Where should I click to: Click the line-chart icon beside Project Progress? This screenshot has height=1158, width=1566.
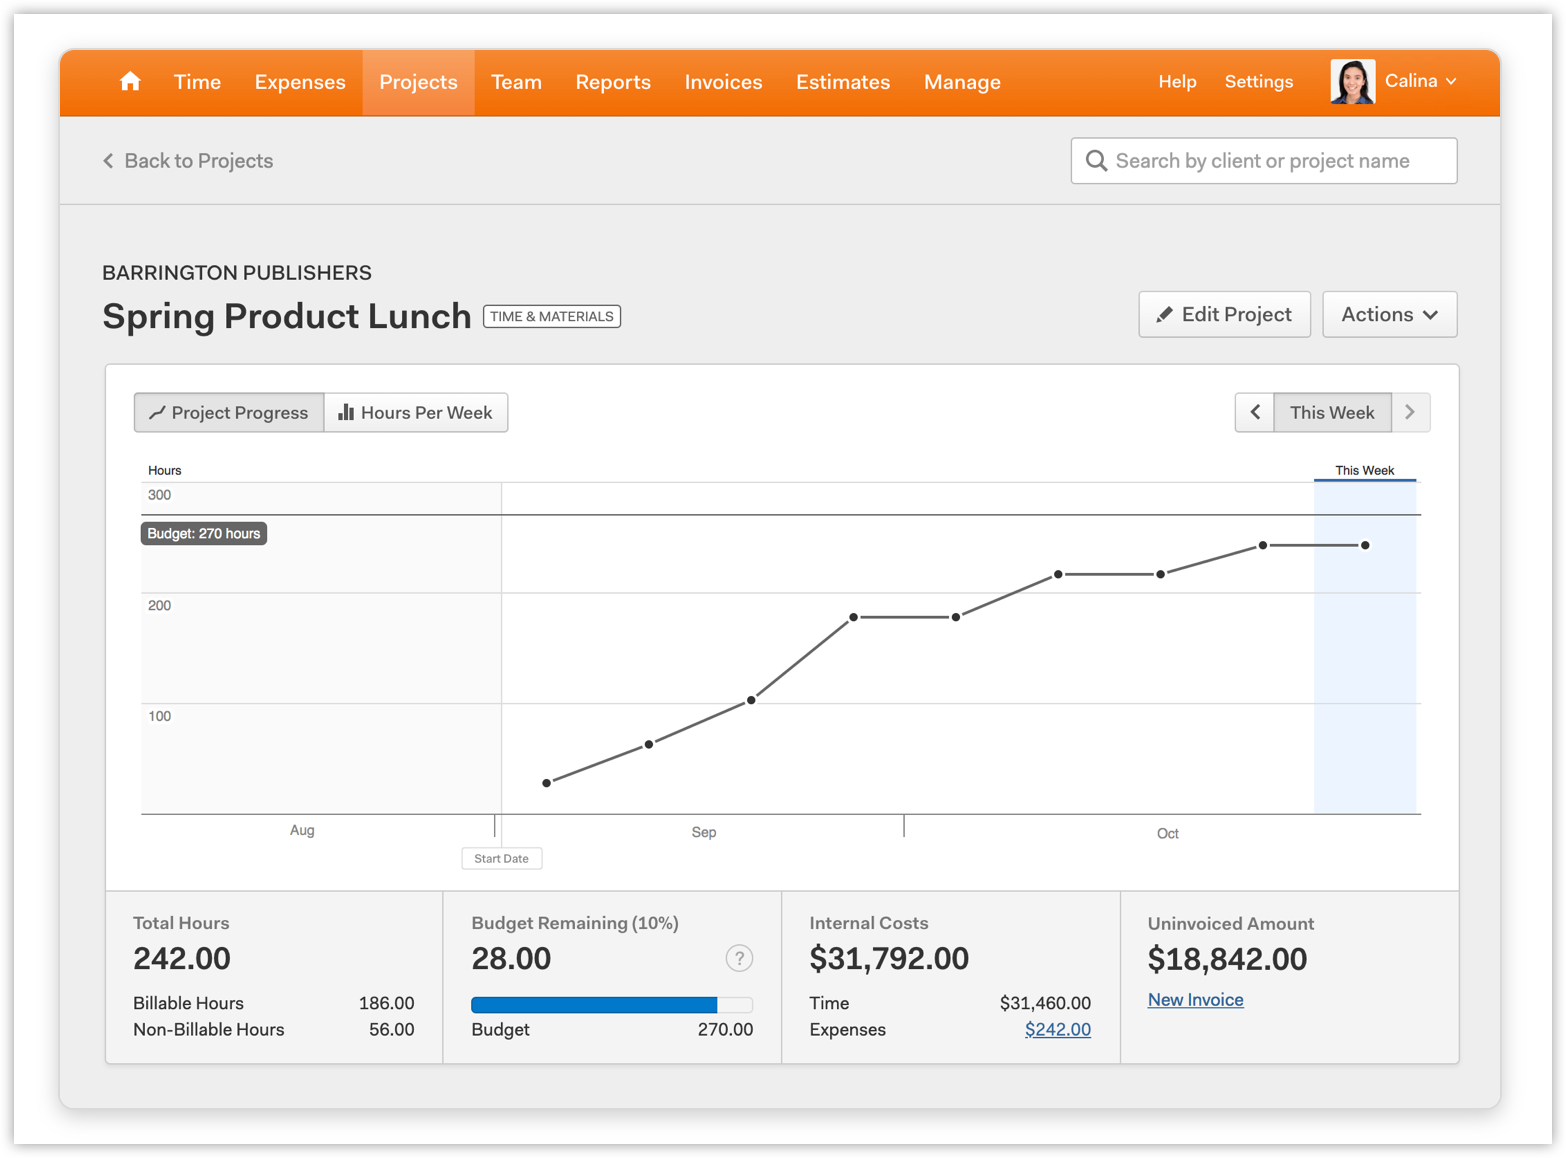click(x=158, y=412)
